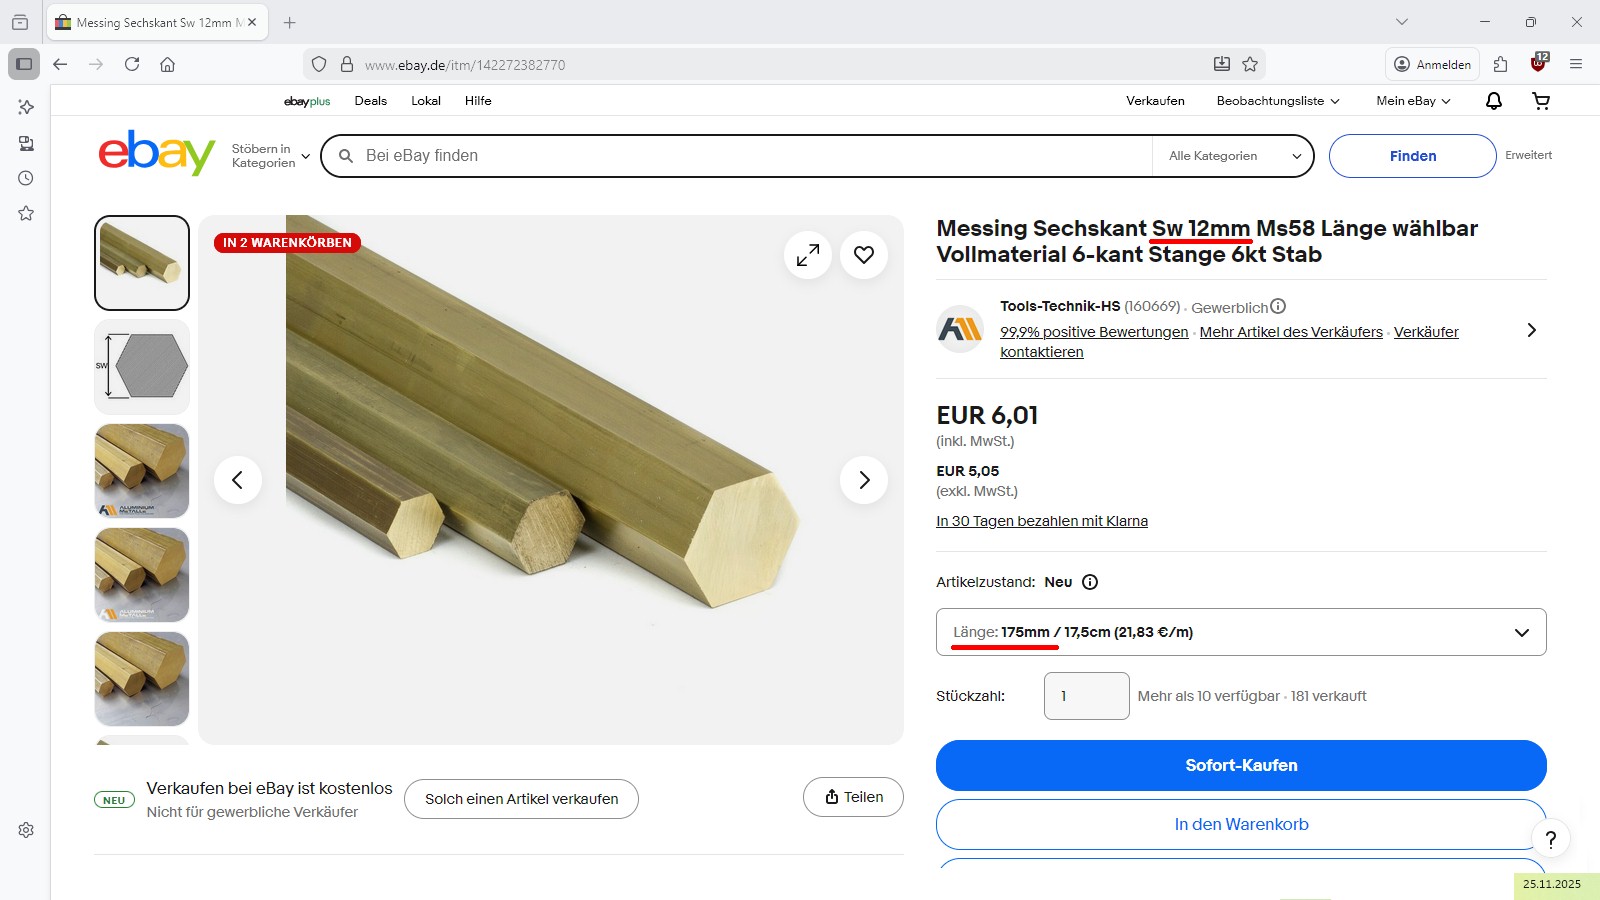Show next product image
This screenshot has width=1600, height=900.
(864, 480)
